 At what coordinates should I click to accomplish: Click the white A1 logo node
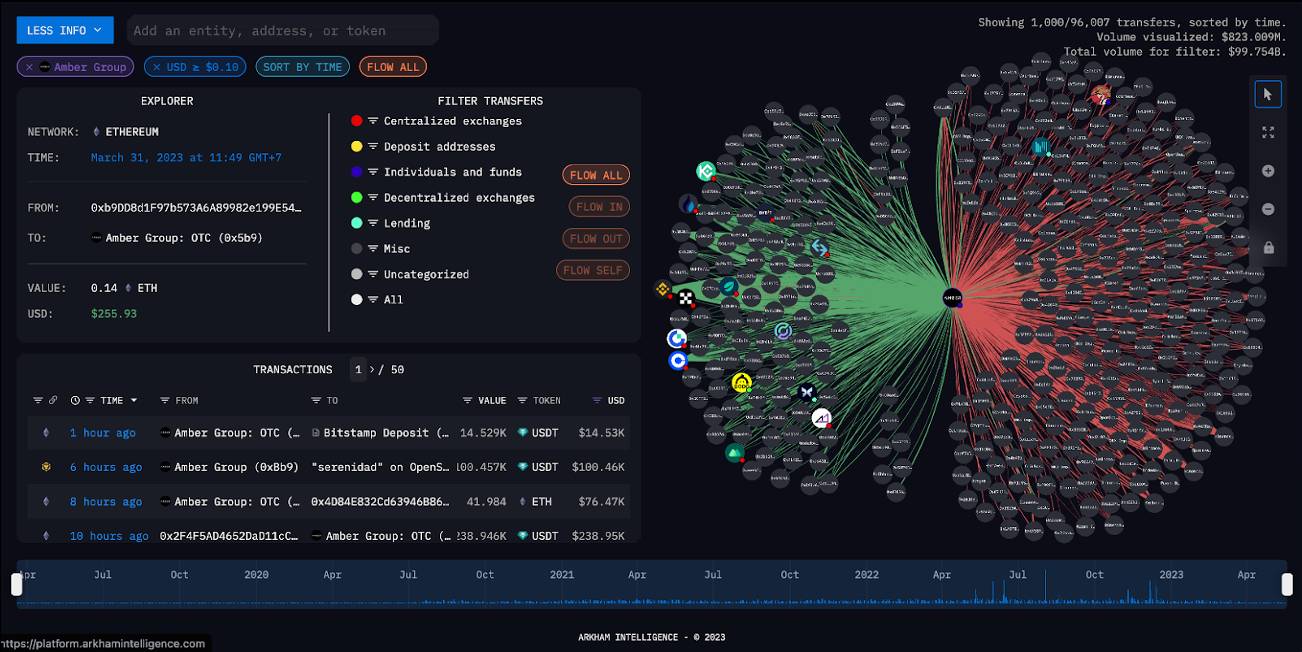coord(821,418)
